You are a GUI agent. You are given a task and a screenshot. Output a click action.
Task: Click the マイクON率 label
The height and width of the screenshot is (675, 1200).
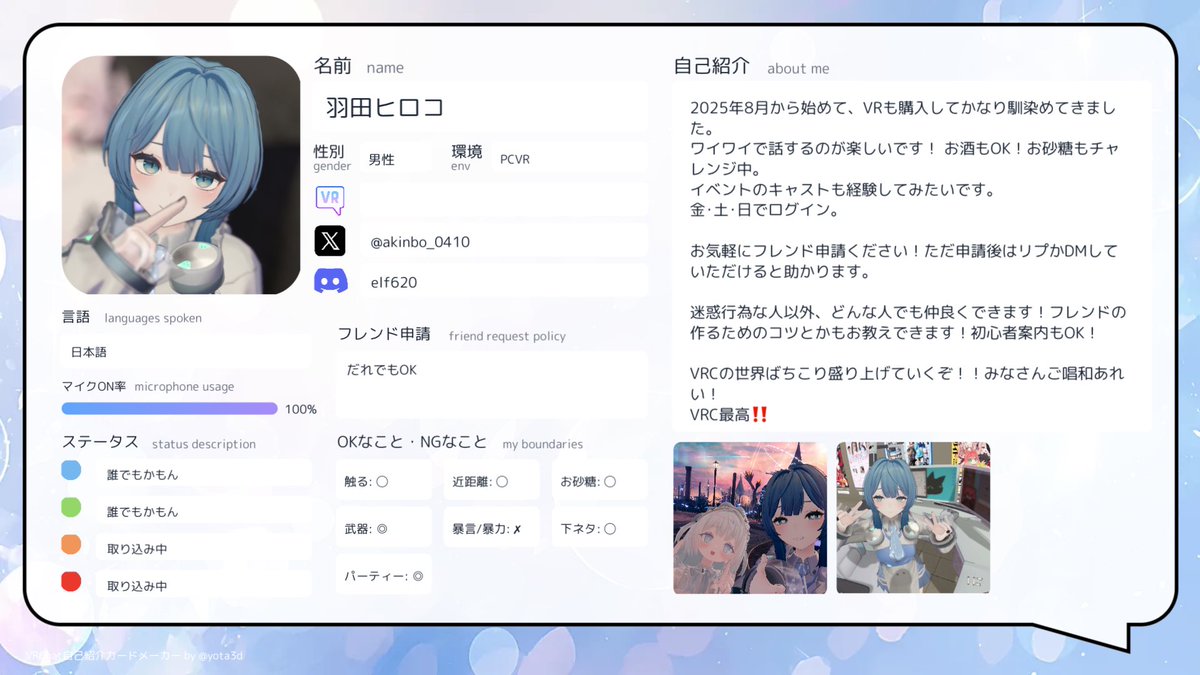coord(94,386)
